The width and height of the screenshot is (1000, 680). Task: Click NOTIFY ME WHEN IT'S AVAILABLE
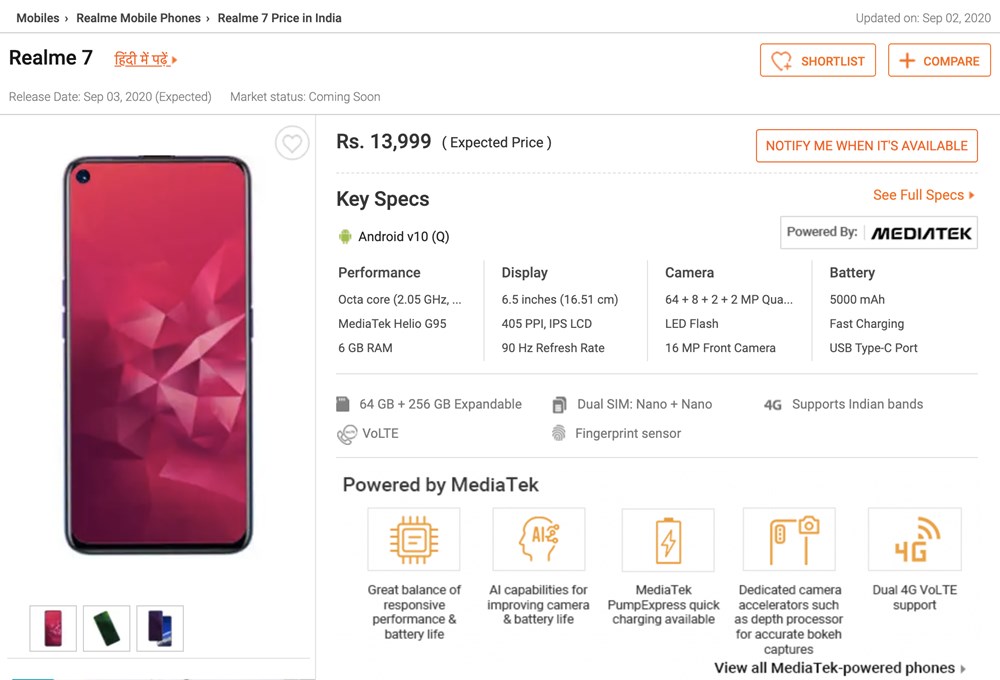point(866,145)
